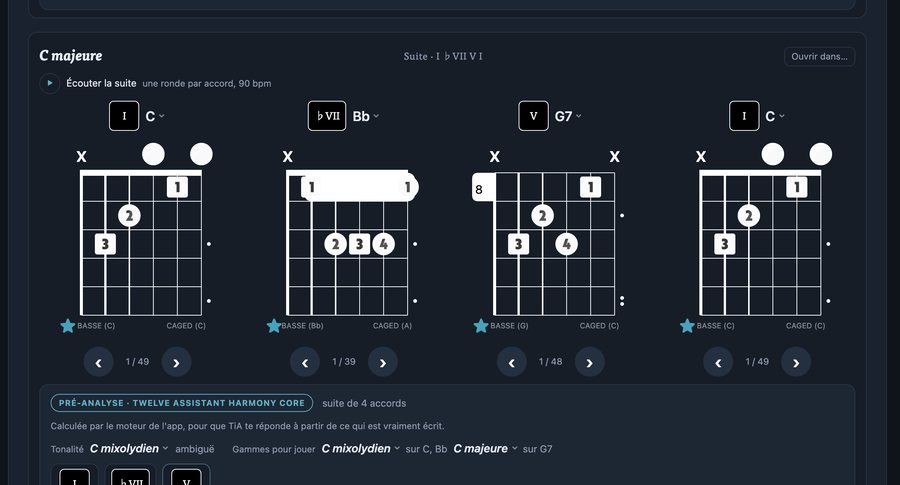Select the V degree chip in pre-analysis

click(187, 476)
